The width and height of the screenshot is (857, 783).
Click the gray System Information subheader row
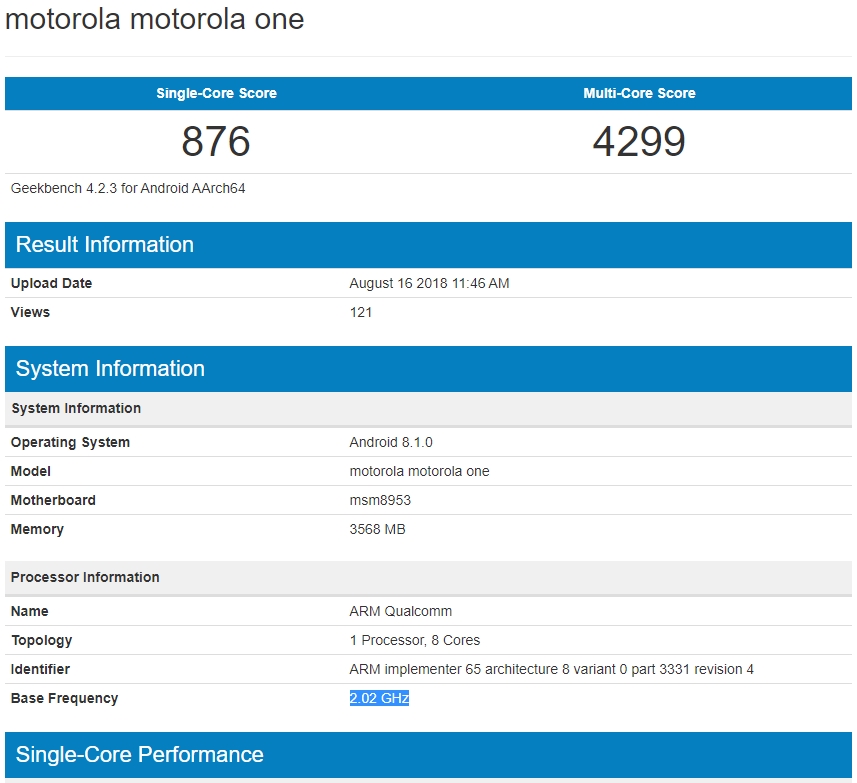pos(428,409)
